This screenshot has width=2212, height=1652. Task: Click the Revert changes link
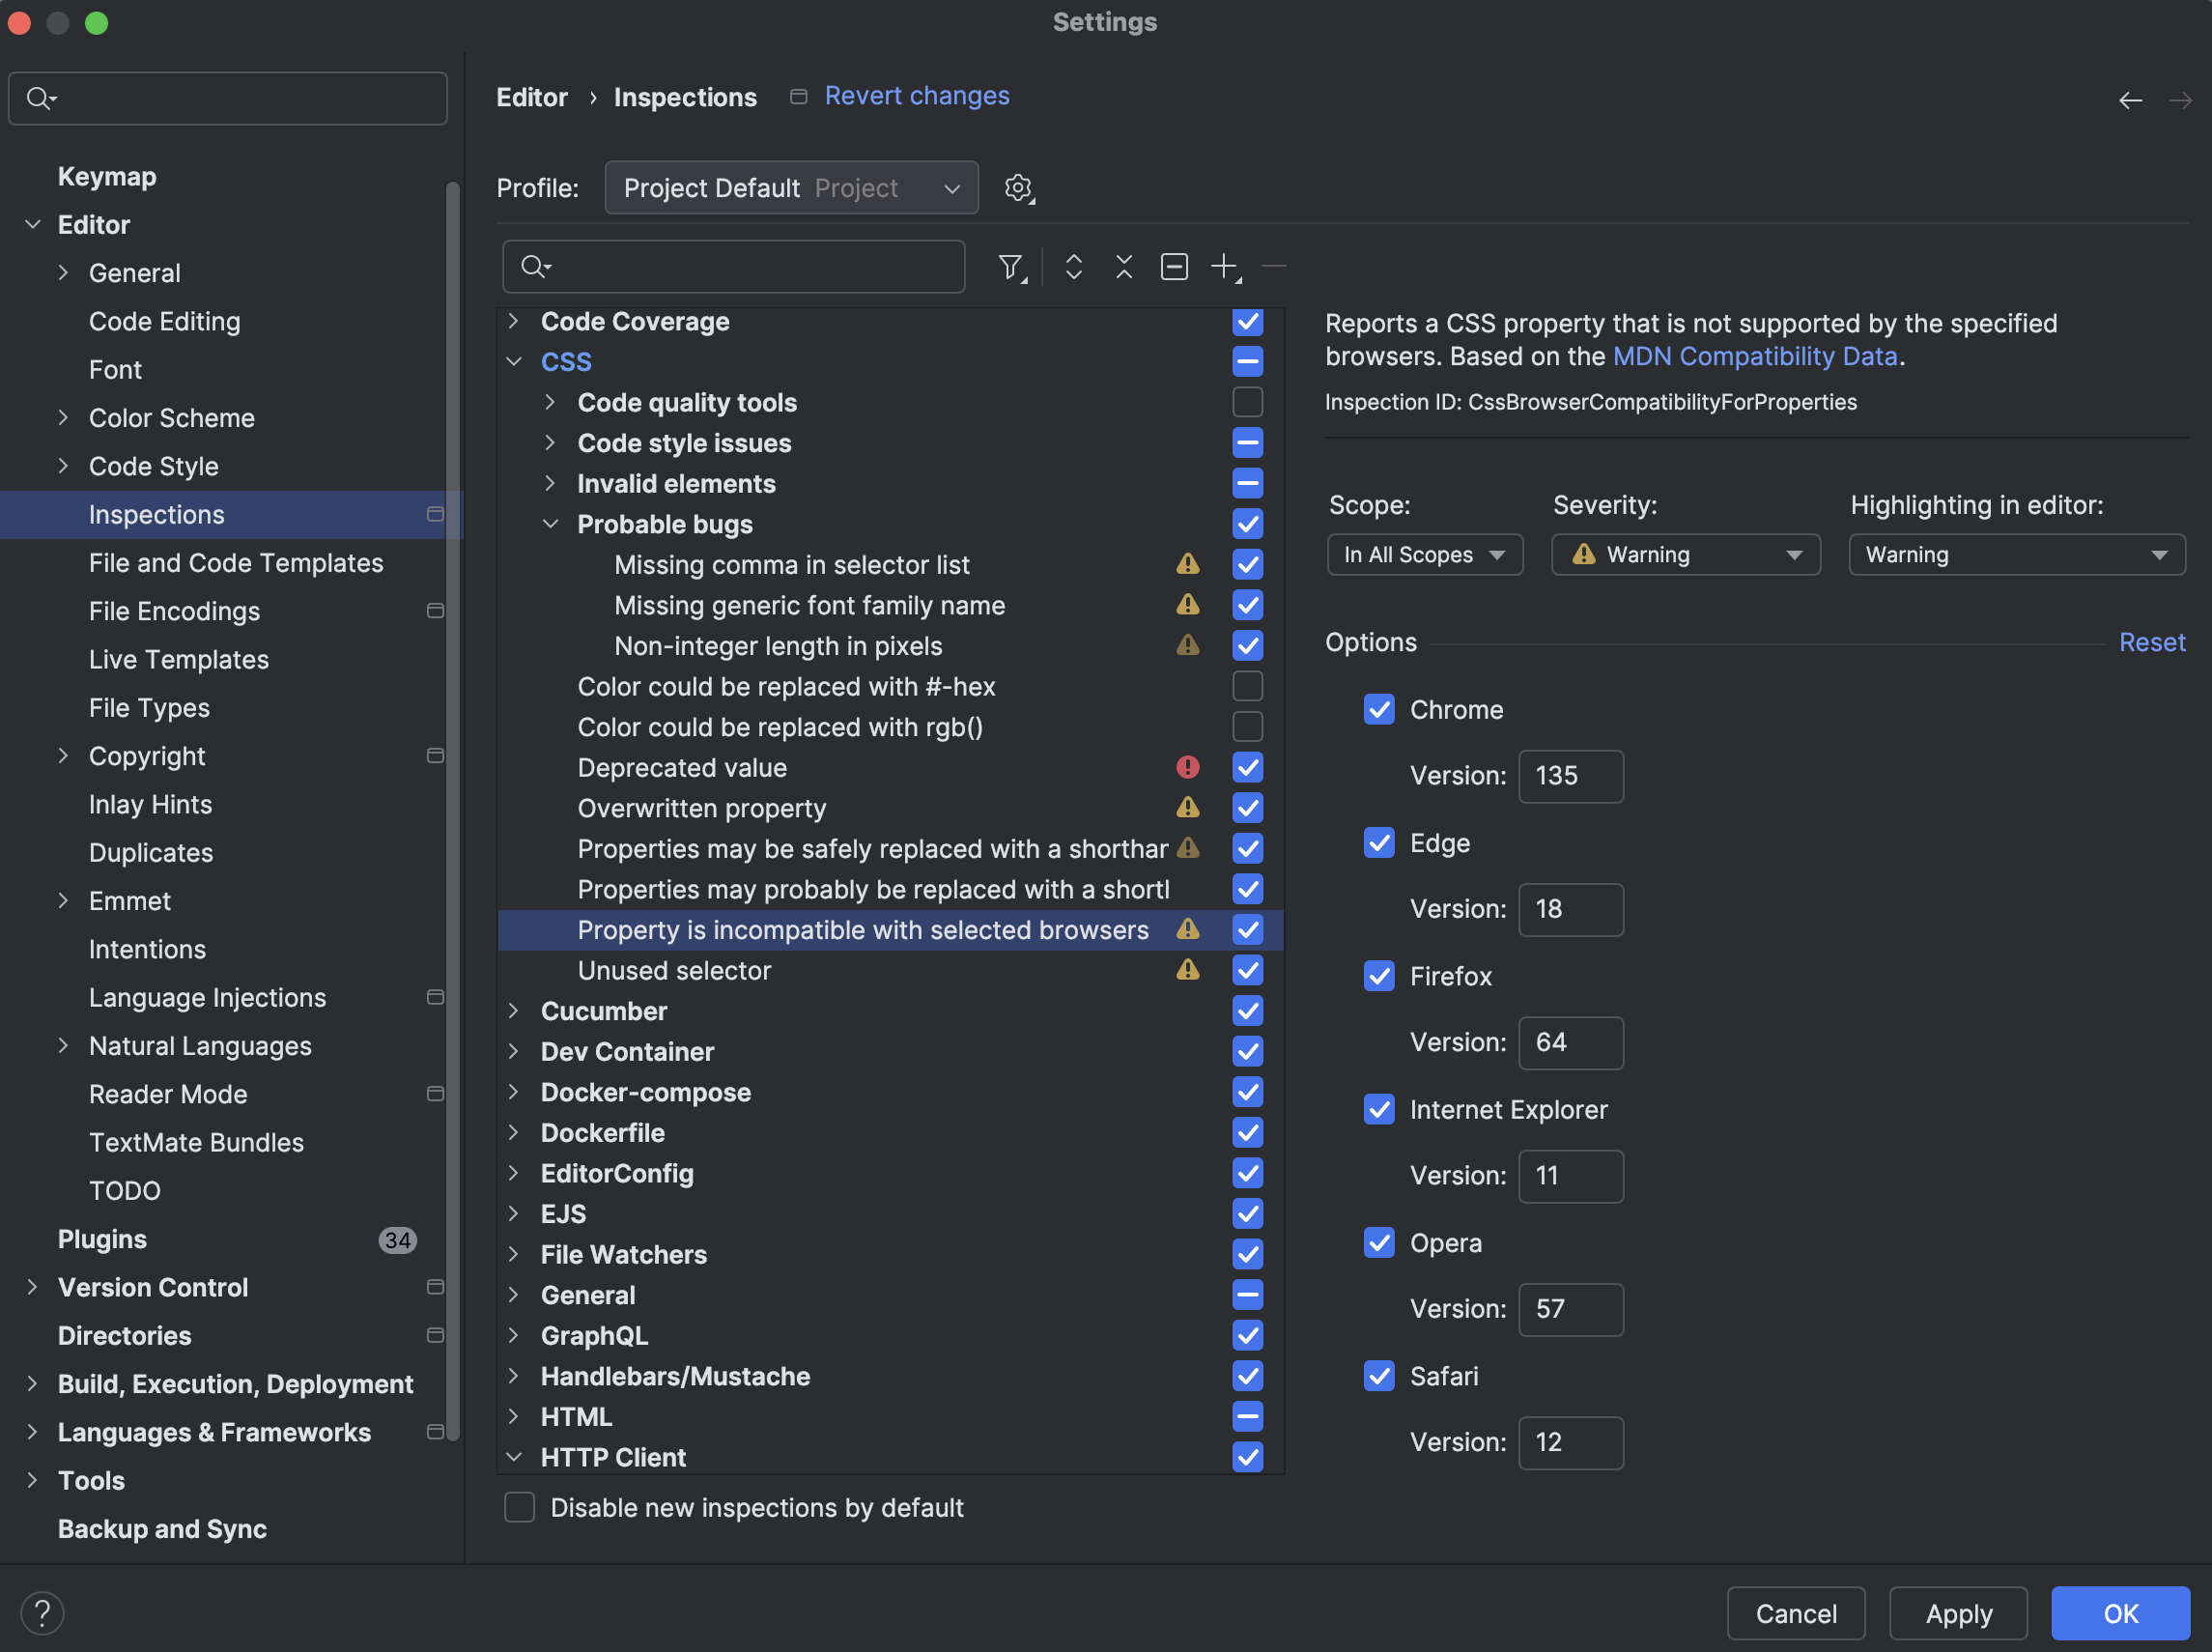[916, 95]
